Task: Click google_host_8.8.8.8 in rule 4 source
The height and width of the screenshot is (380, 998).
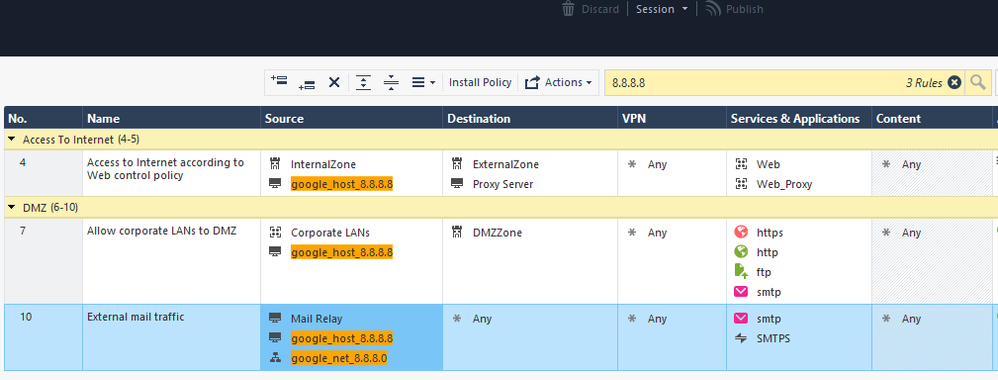Action: [342, 184]
